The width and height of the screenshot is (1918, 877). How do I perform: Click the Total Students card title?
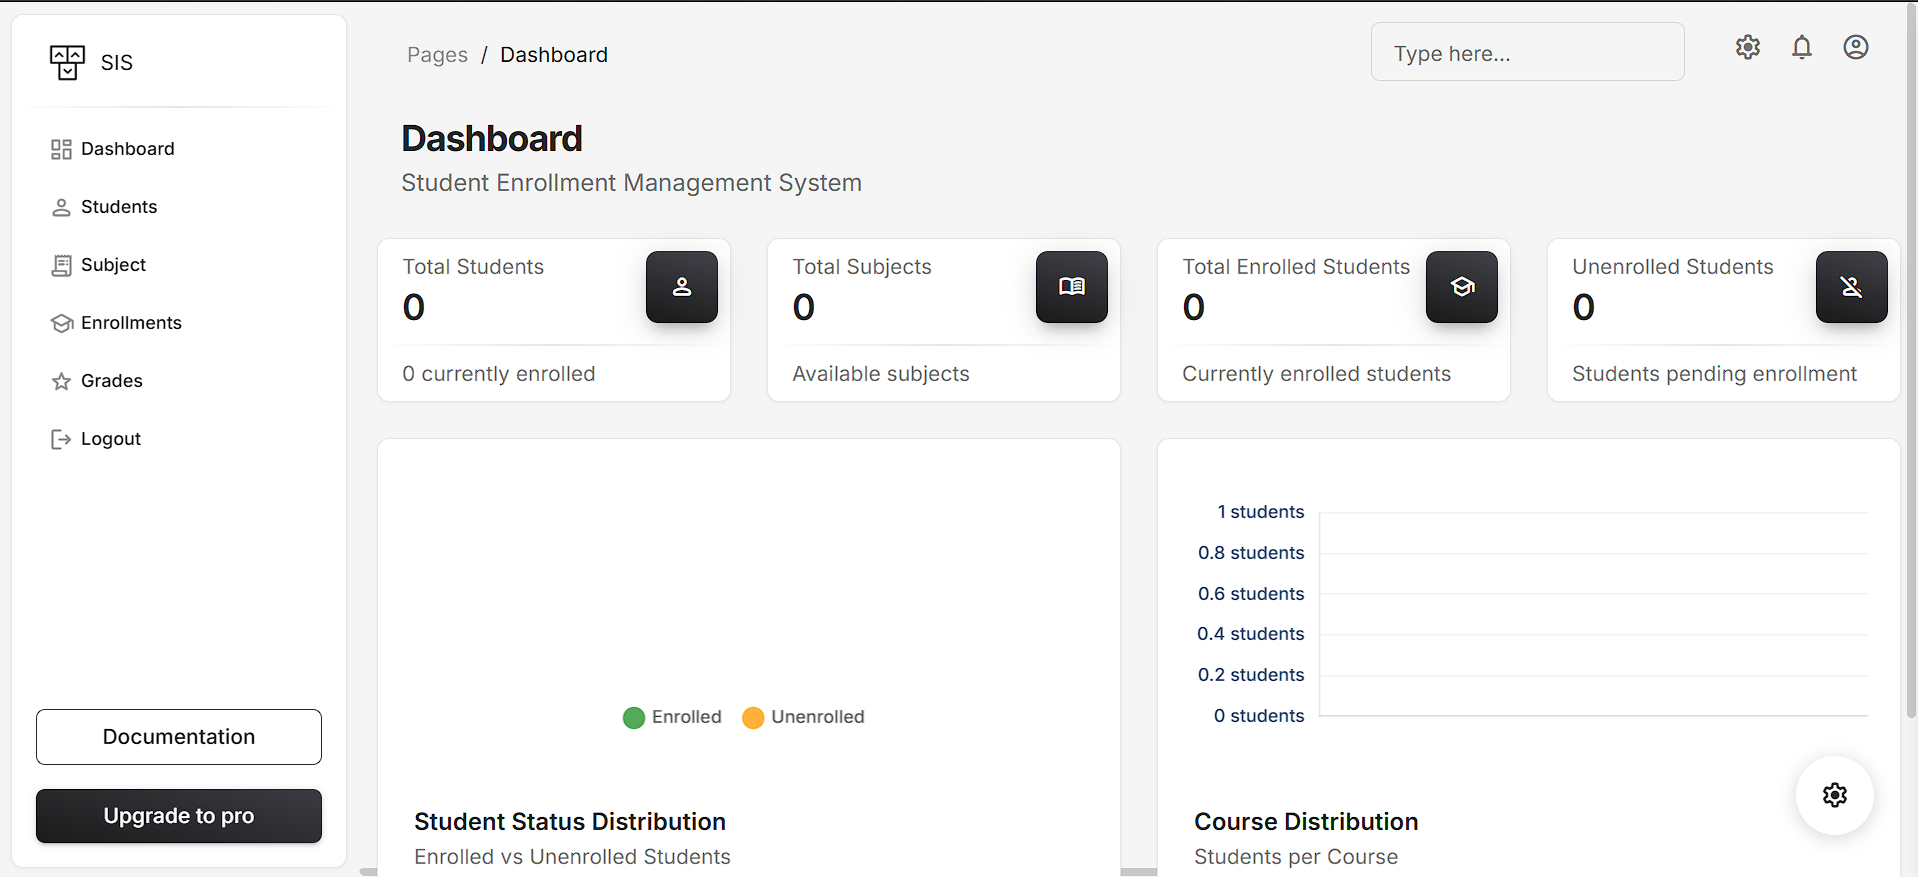(x=473, y=267)
